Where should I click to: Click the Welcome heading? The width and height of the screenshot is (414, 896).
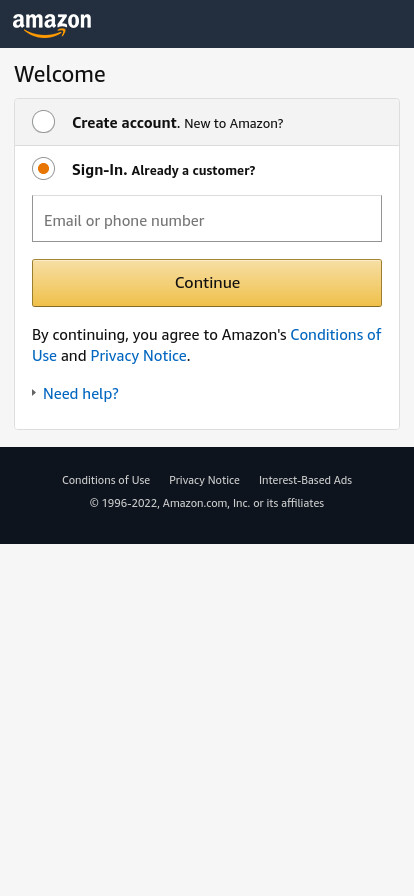click(60, 75)
